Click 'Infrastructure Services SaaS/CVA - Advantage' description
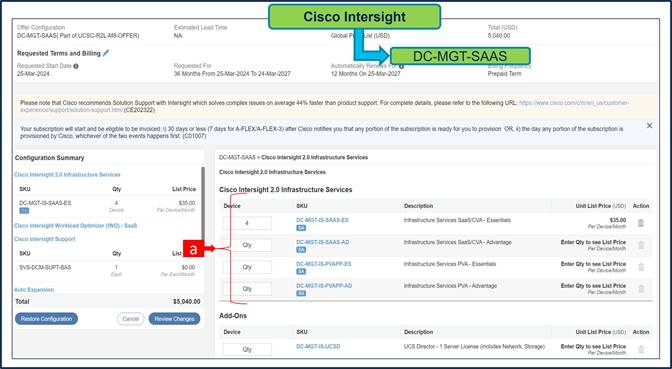The image size is (672, 369). click(458, 242)
